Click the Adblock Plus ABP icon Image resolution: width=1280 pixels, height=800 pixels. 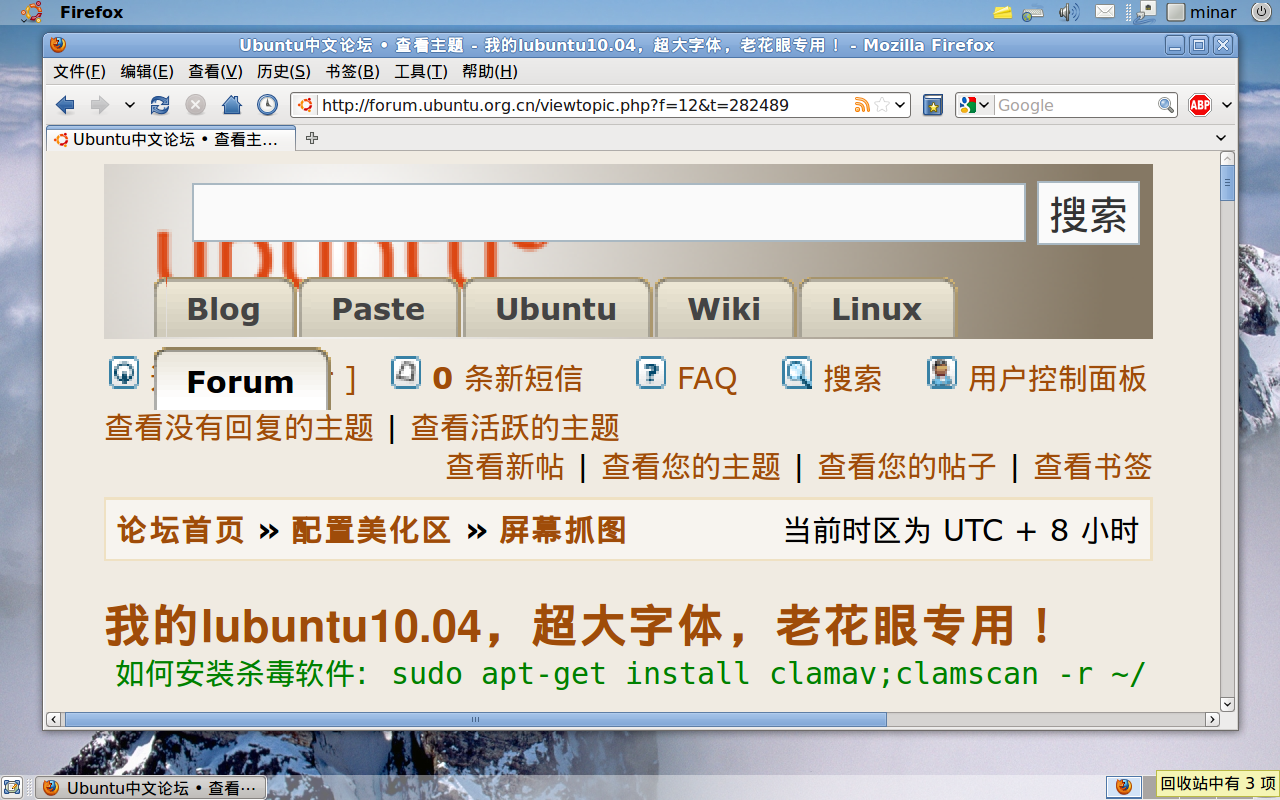(x=1200, y=105)
